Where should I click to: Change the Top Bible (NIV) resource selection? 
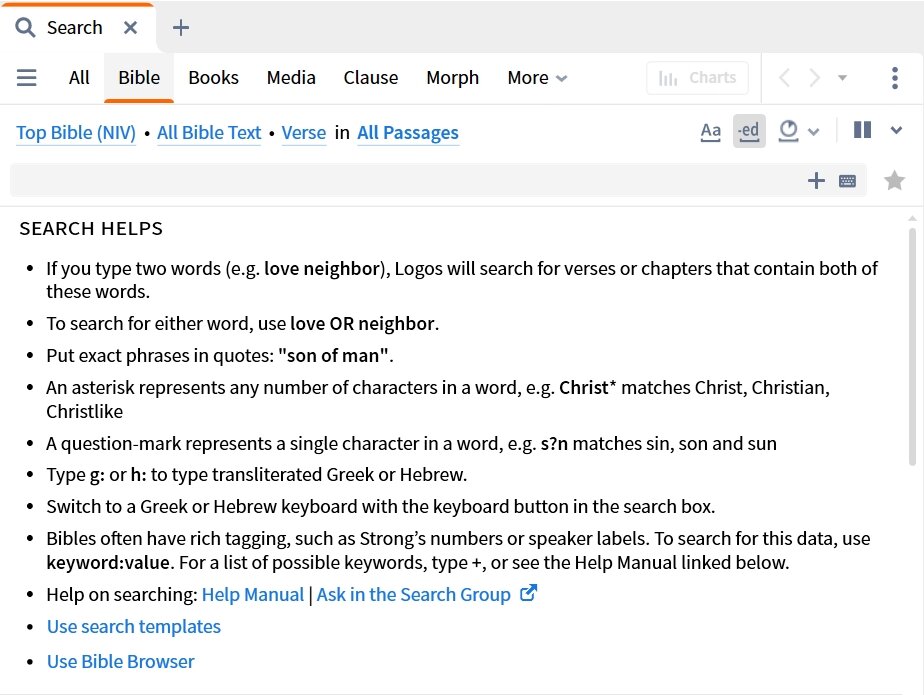pyautogui.click(x=76, y=133)
